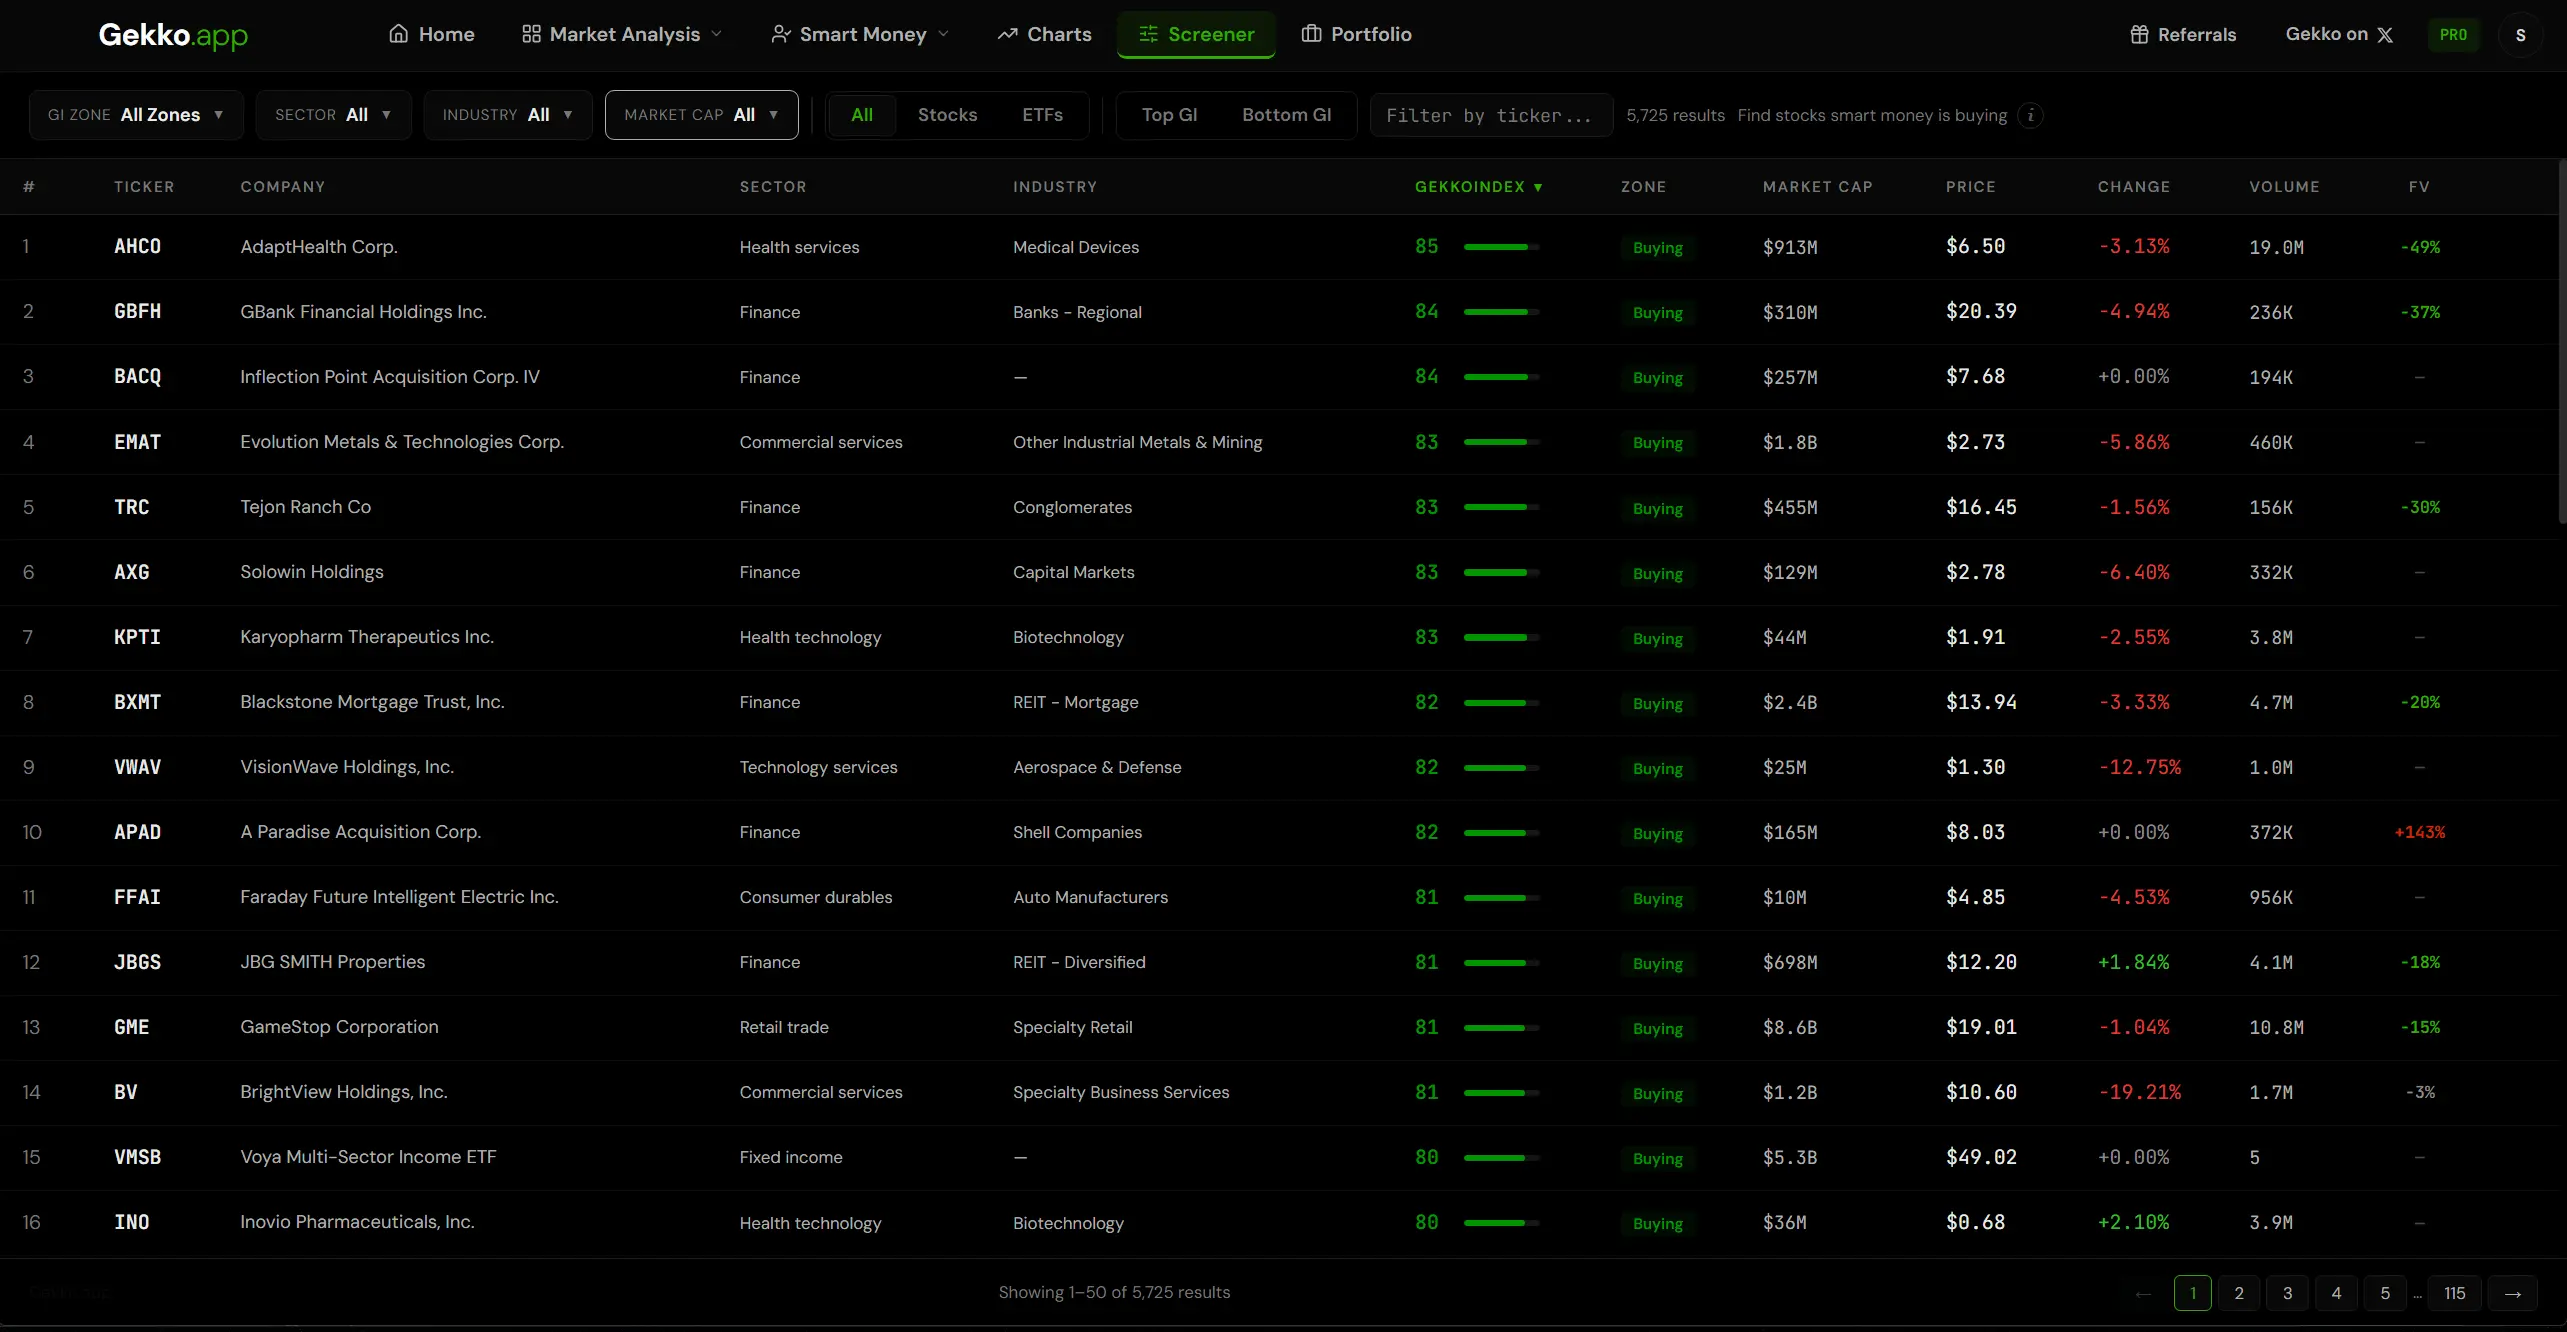Go to results page 3
Screen dimensions: 2567x1332
point(2287,1293)
